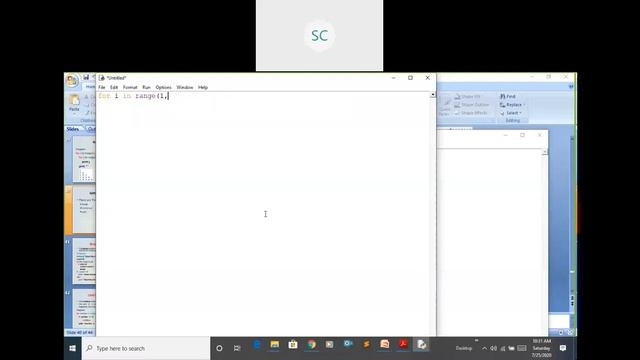Viewport: 640px width, 360px height.
Task: Open the Window menu in IDLE editor
Action: pos(184,87)
